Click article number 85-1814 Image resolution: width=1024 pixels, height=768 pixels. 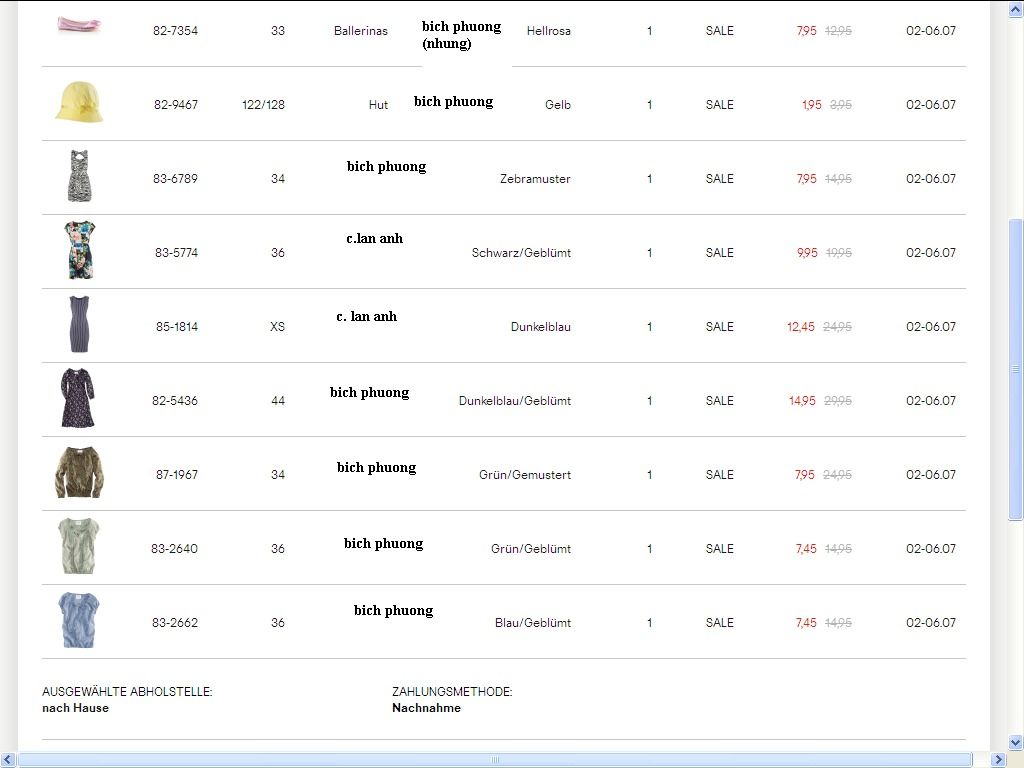coord(176,327)
